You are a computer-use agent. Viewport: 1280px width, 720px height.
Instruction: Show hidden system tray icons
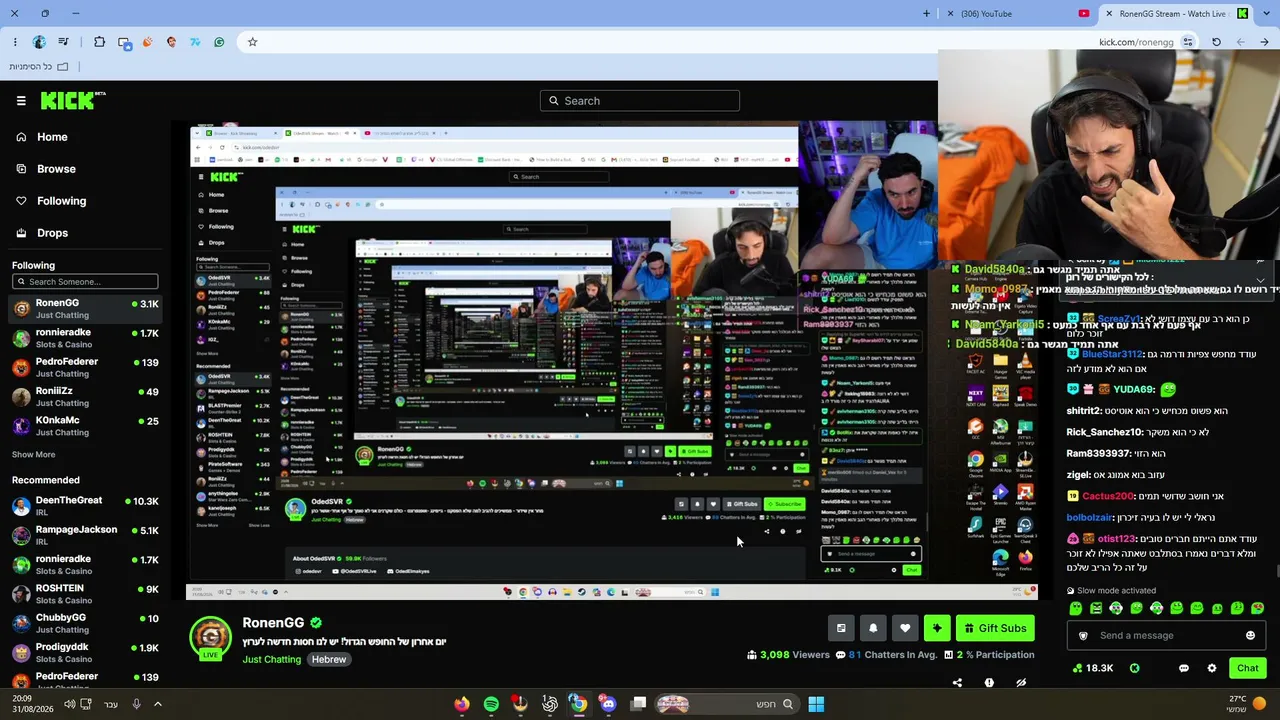(x=157, y=704)
